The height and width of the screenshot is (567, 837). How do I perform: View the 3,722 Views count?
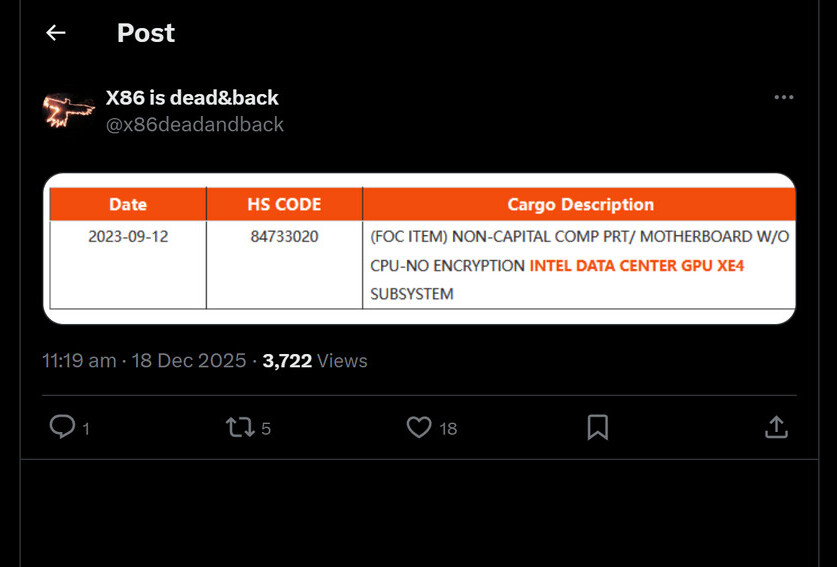point(315,361)
